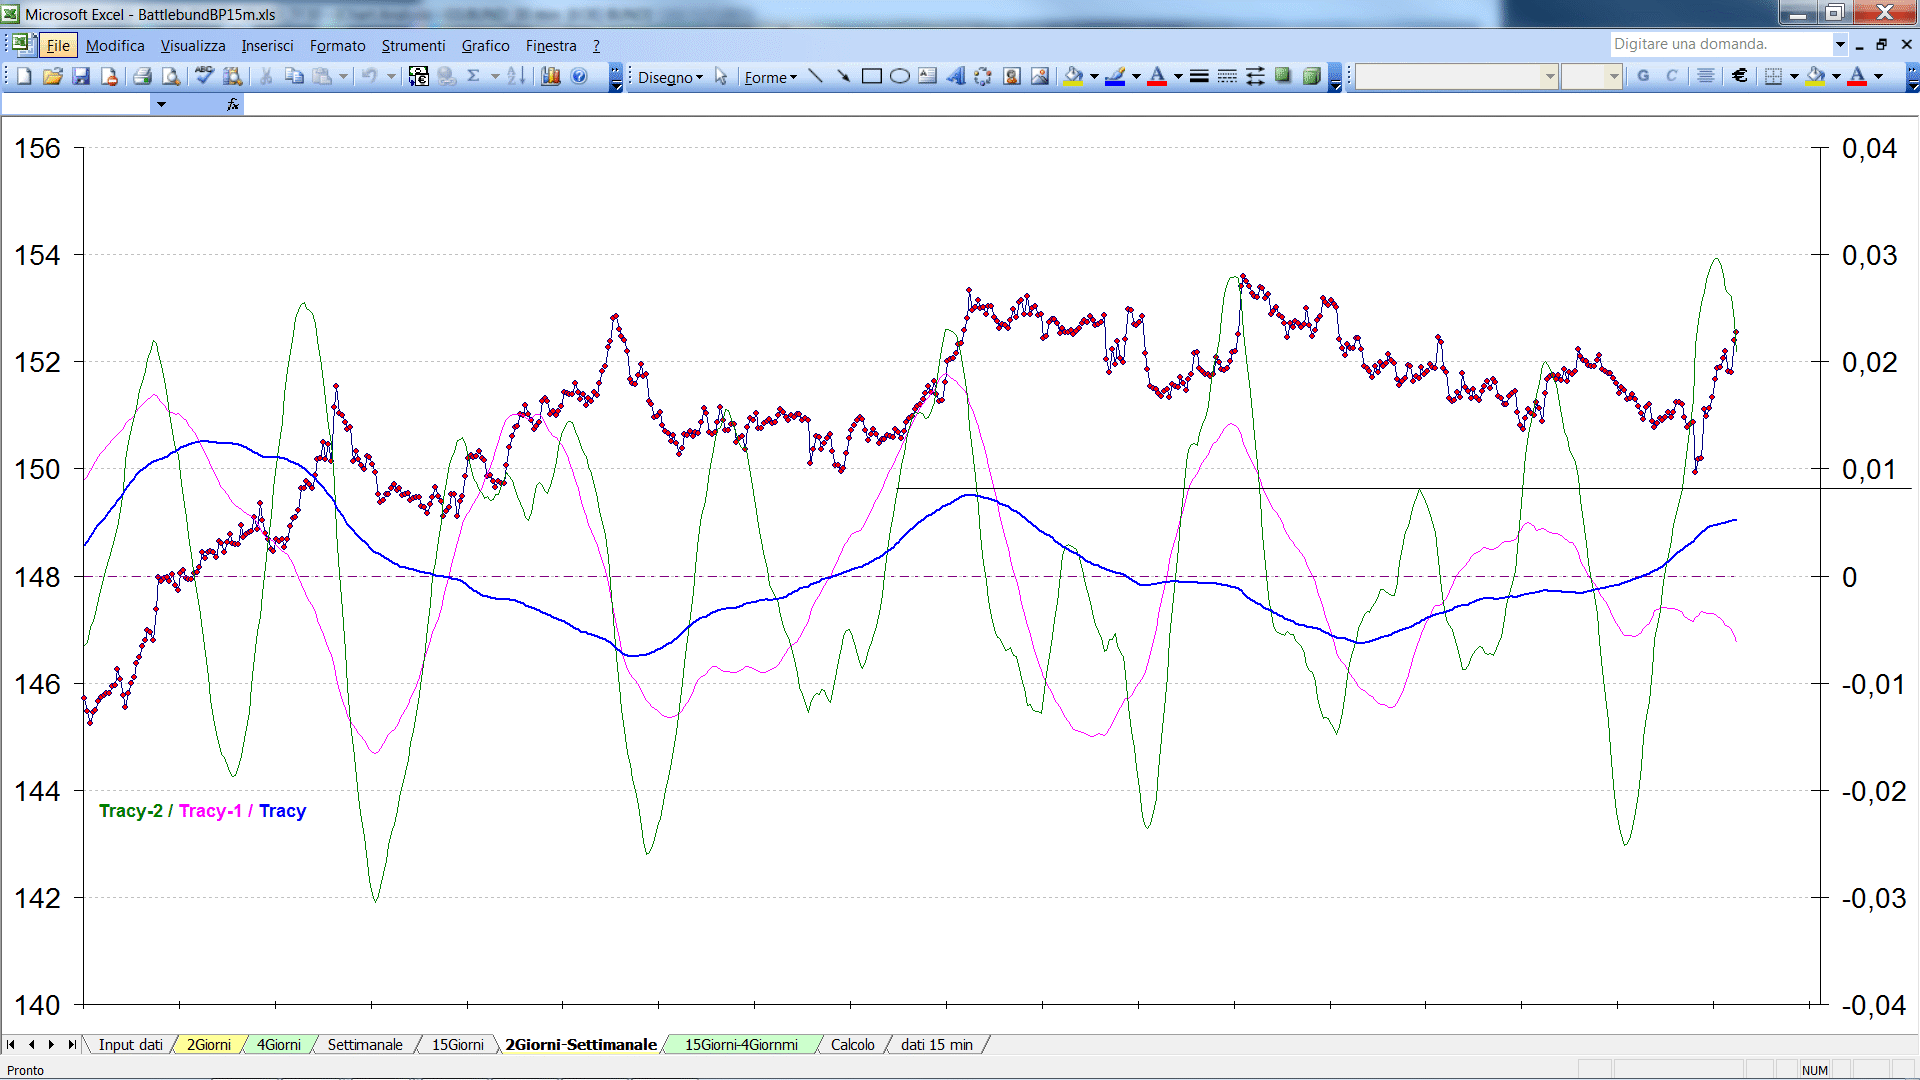1920x1080 pixels.
Task: Select the Line drawing tool
Action: (x=815, y=76)
